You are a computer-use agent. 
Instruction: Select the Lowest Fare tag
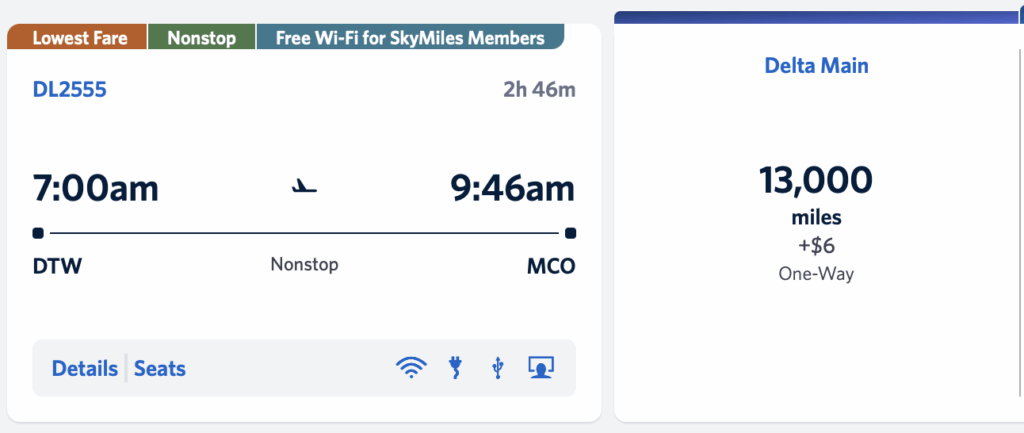[x=77, y=38]
